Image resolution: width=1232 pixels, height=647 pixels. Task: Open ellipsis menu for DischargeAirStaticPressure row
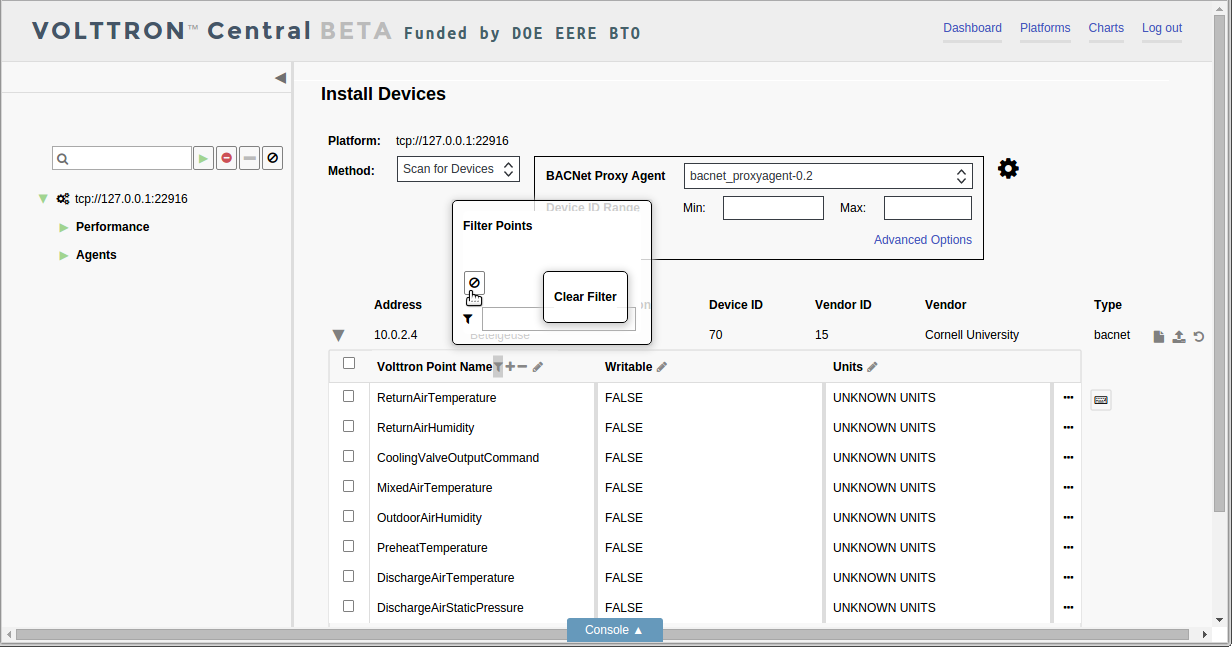click(x=1068, y=608)
